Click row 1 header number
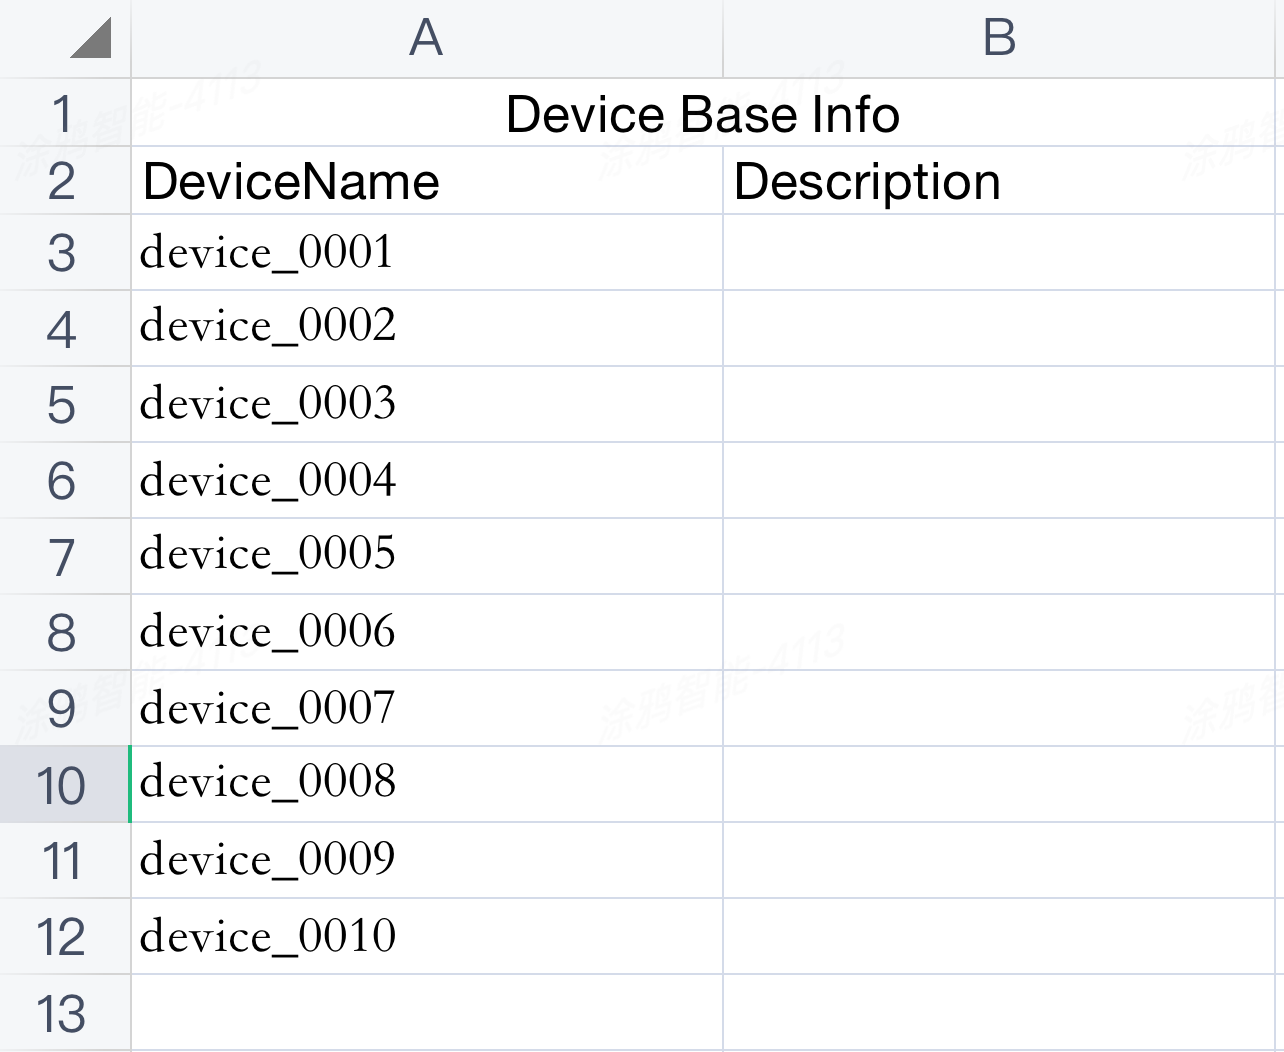This screenshot has height=1052, width=1284. 62,114
